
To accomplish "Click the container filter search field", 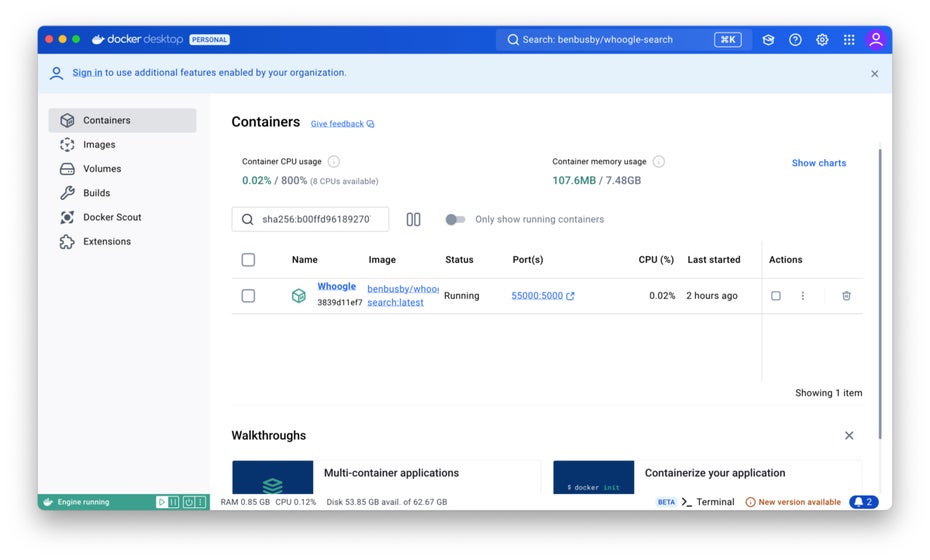I will [310, 219].
